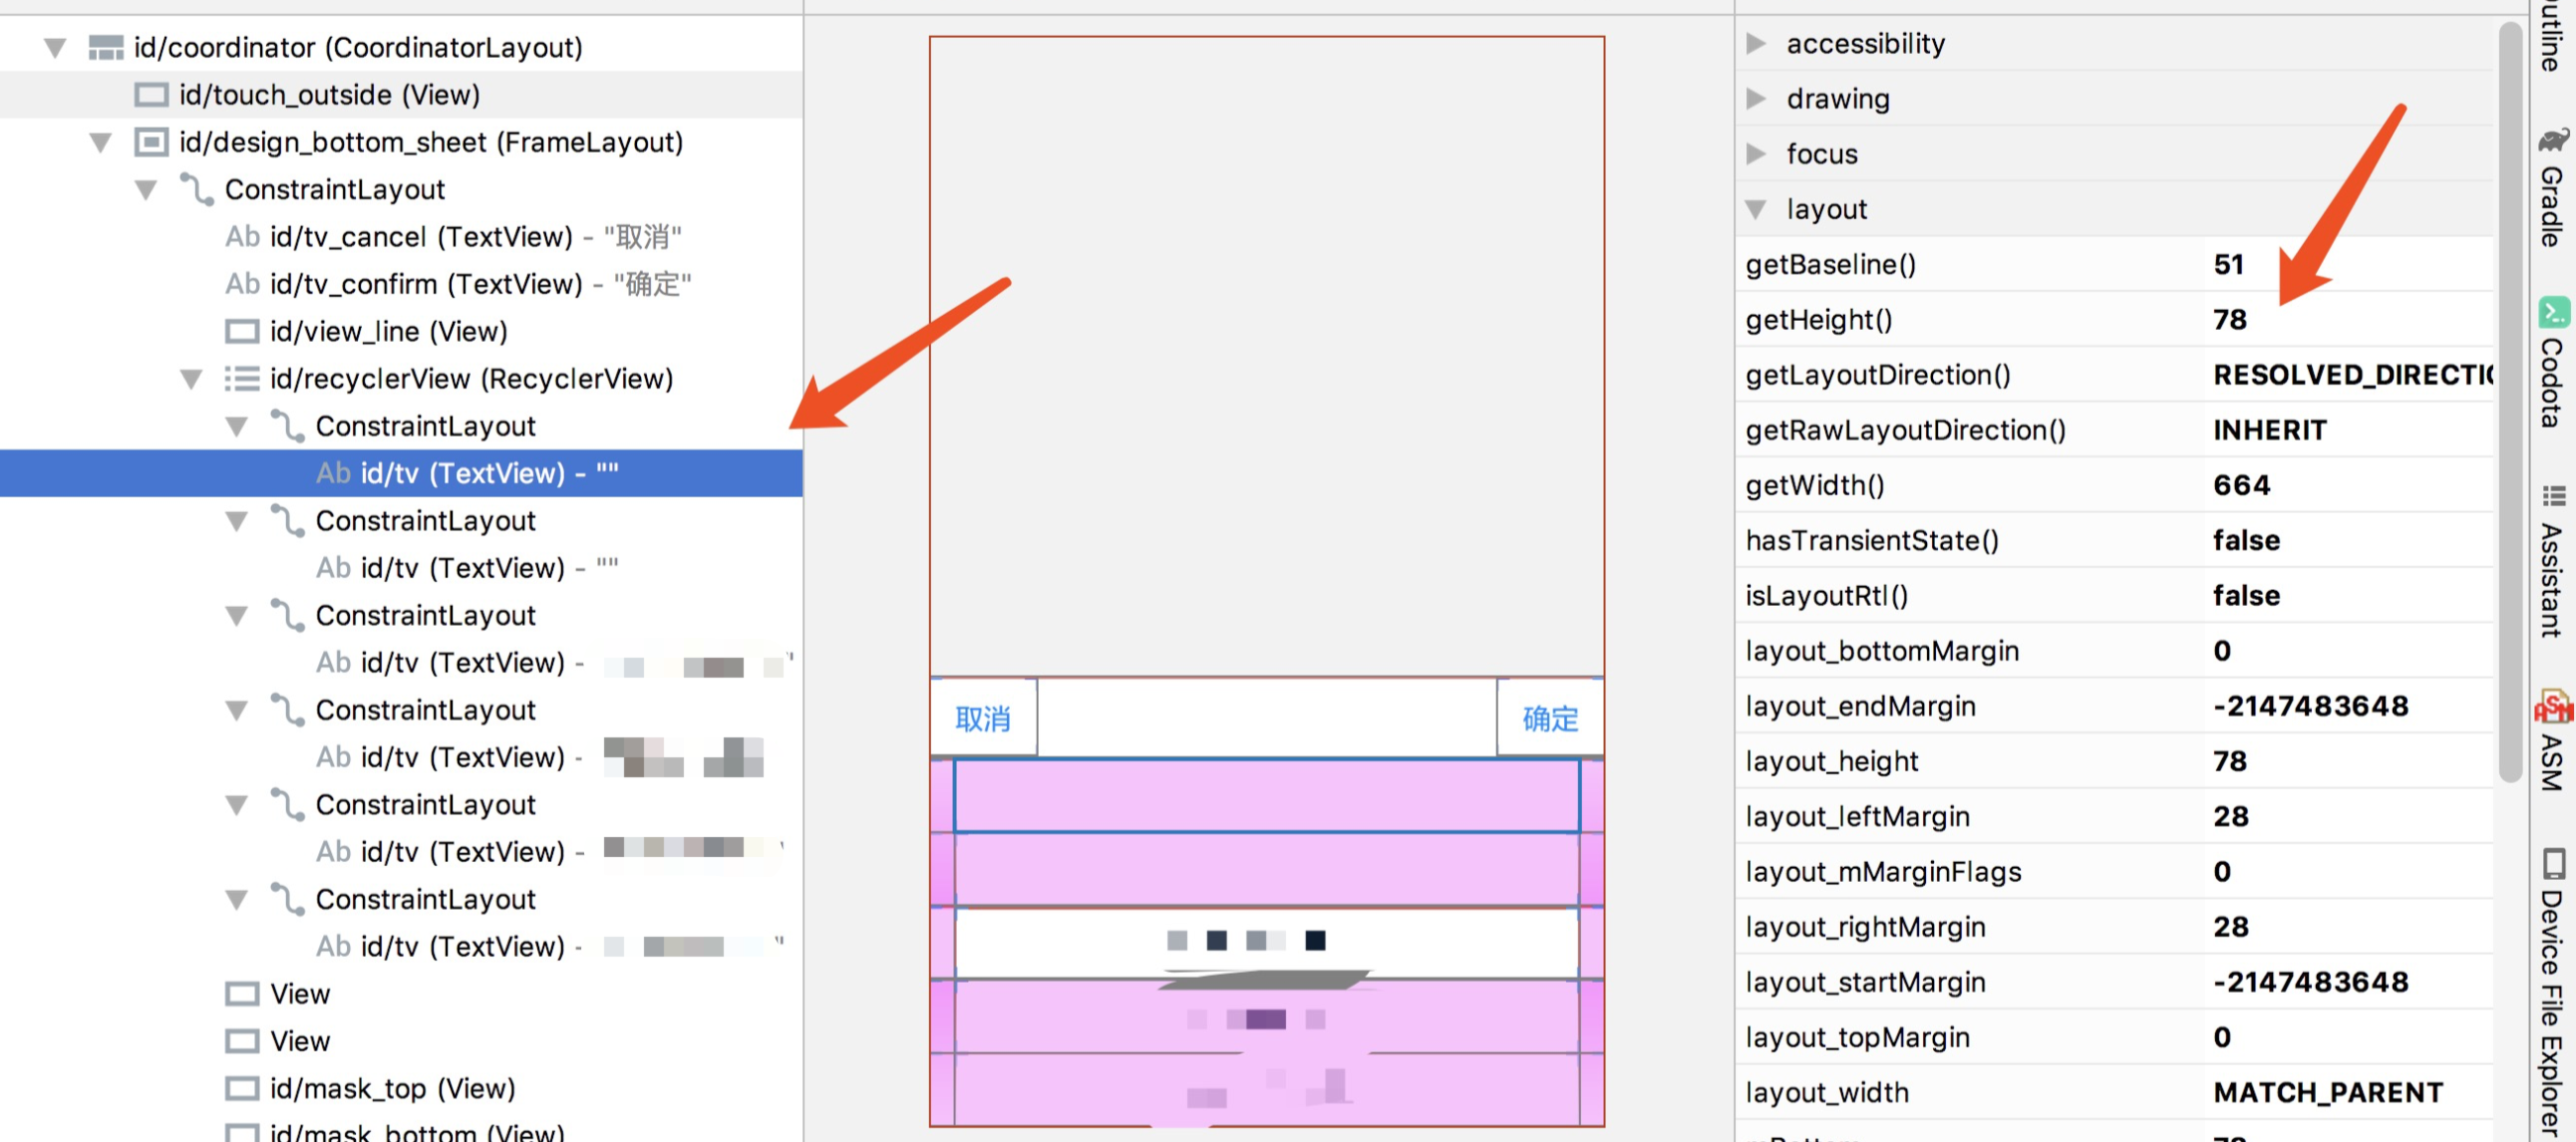Screen dimensions: 2576x1142
Task: Click the 确定 button in preview
Action: point(1549,718)
